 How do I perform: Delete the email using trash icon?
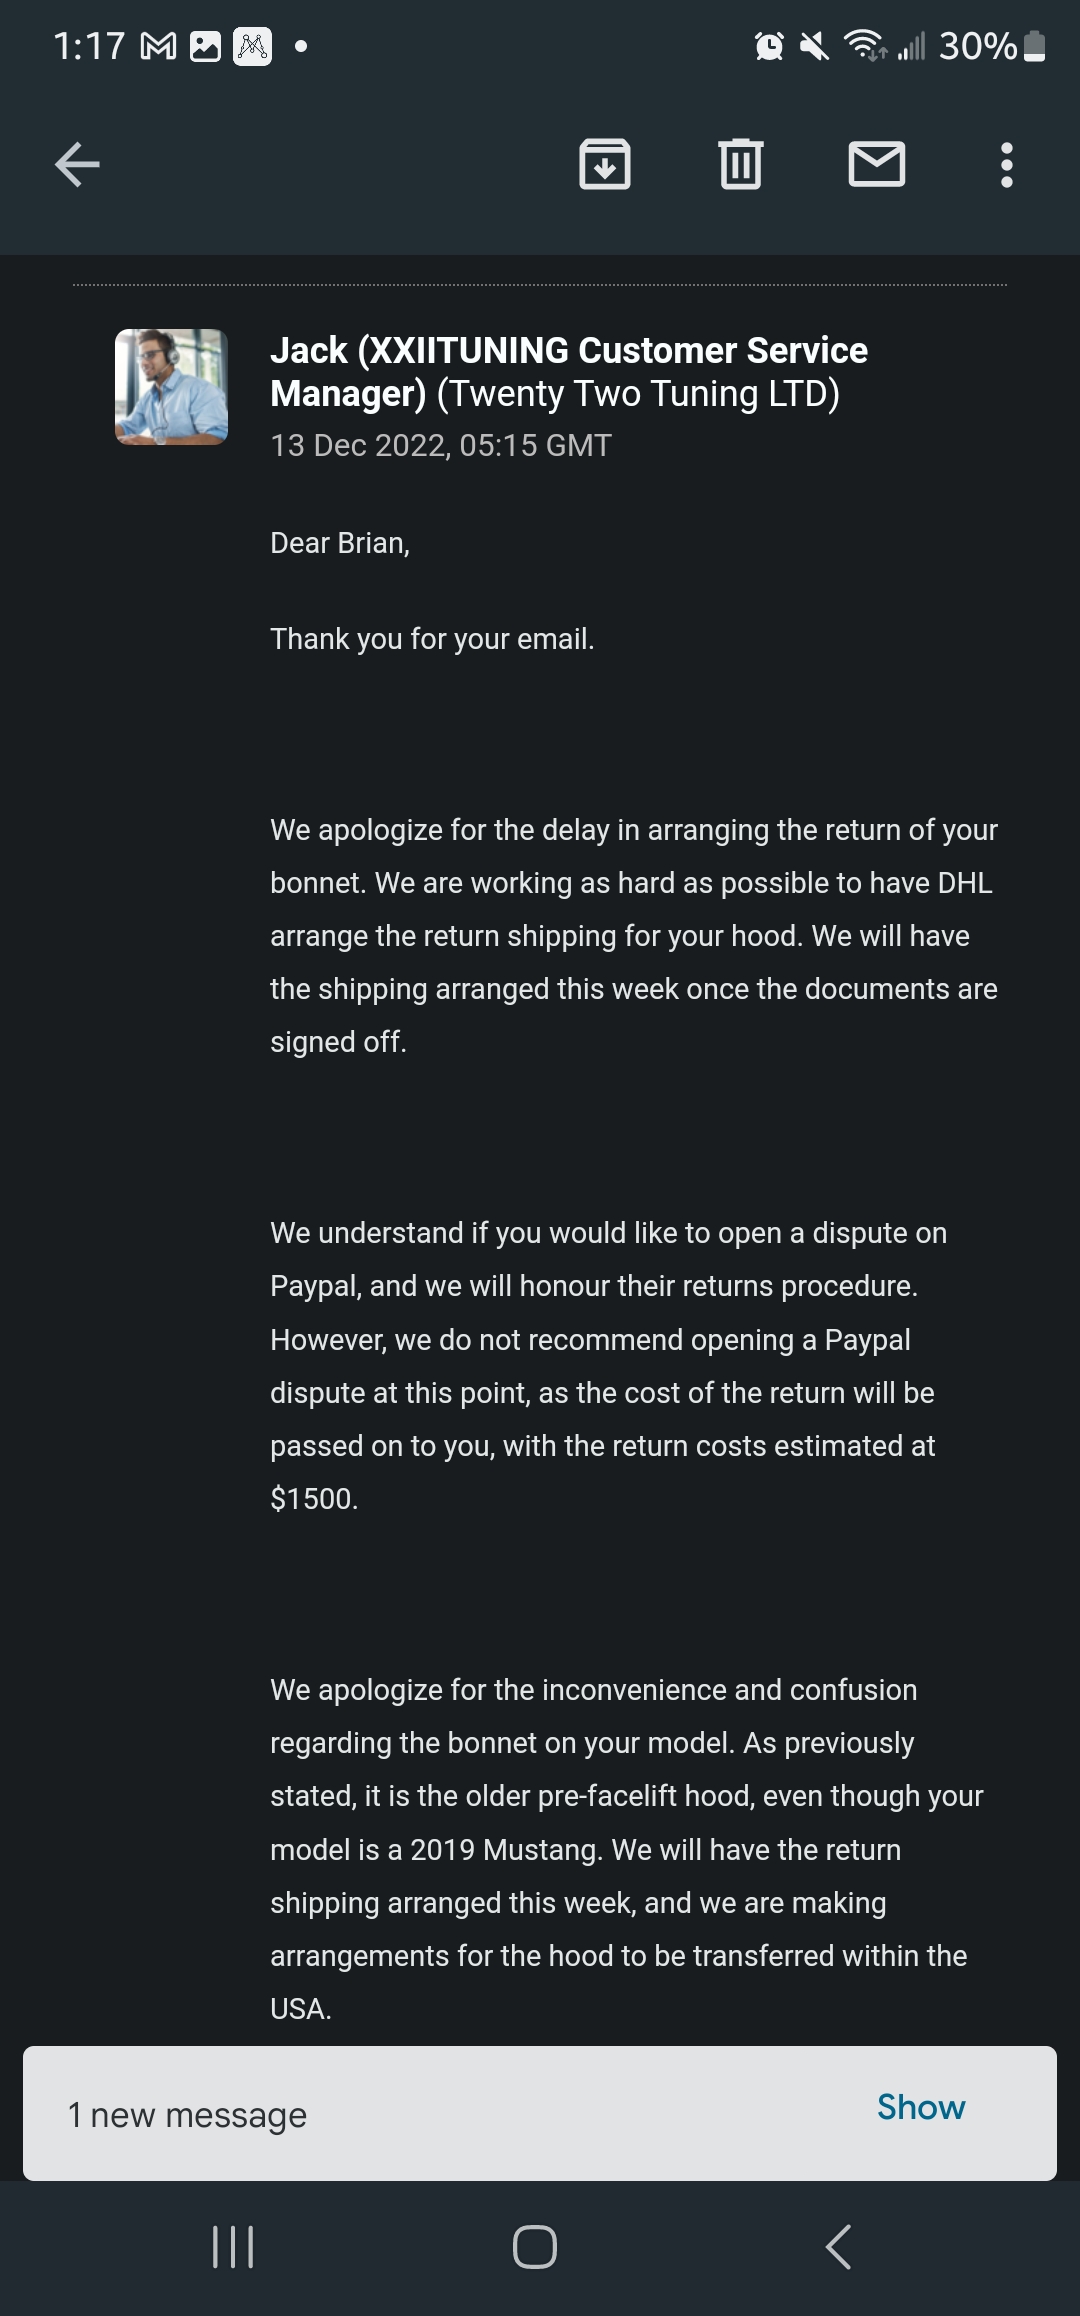click(741, 165)
